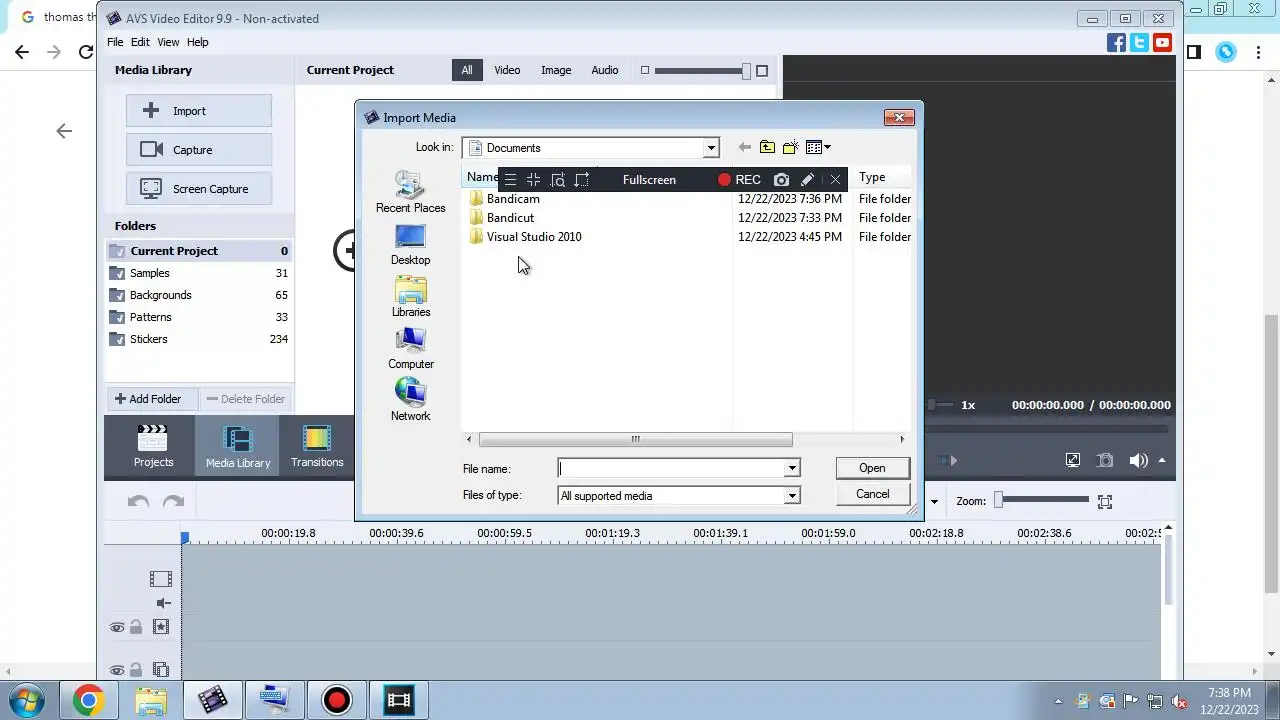Click the Open button in the Import dialog
Viewport: 1280px width, 720px height.
872,468
